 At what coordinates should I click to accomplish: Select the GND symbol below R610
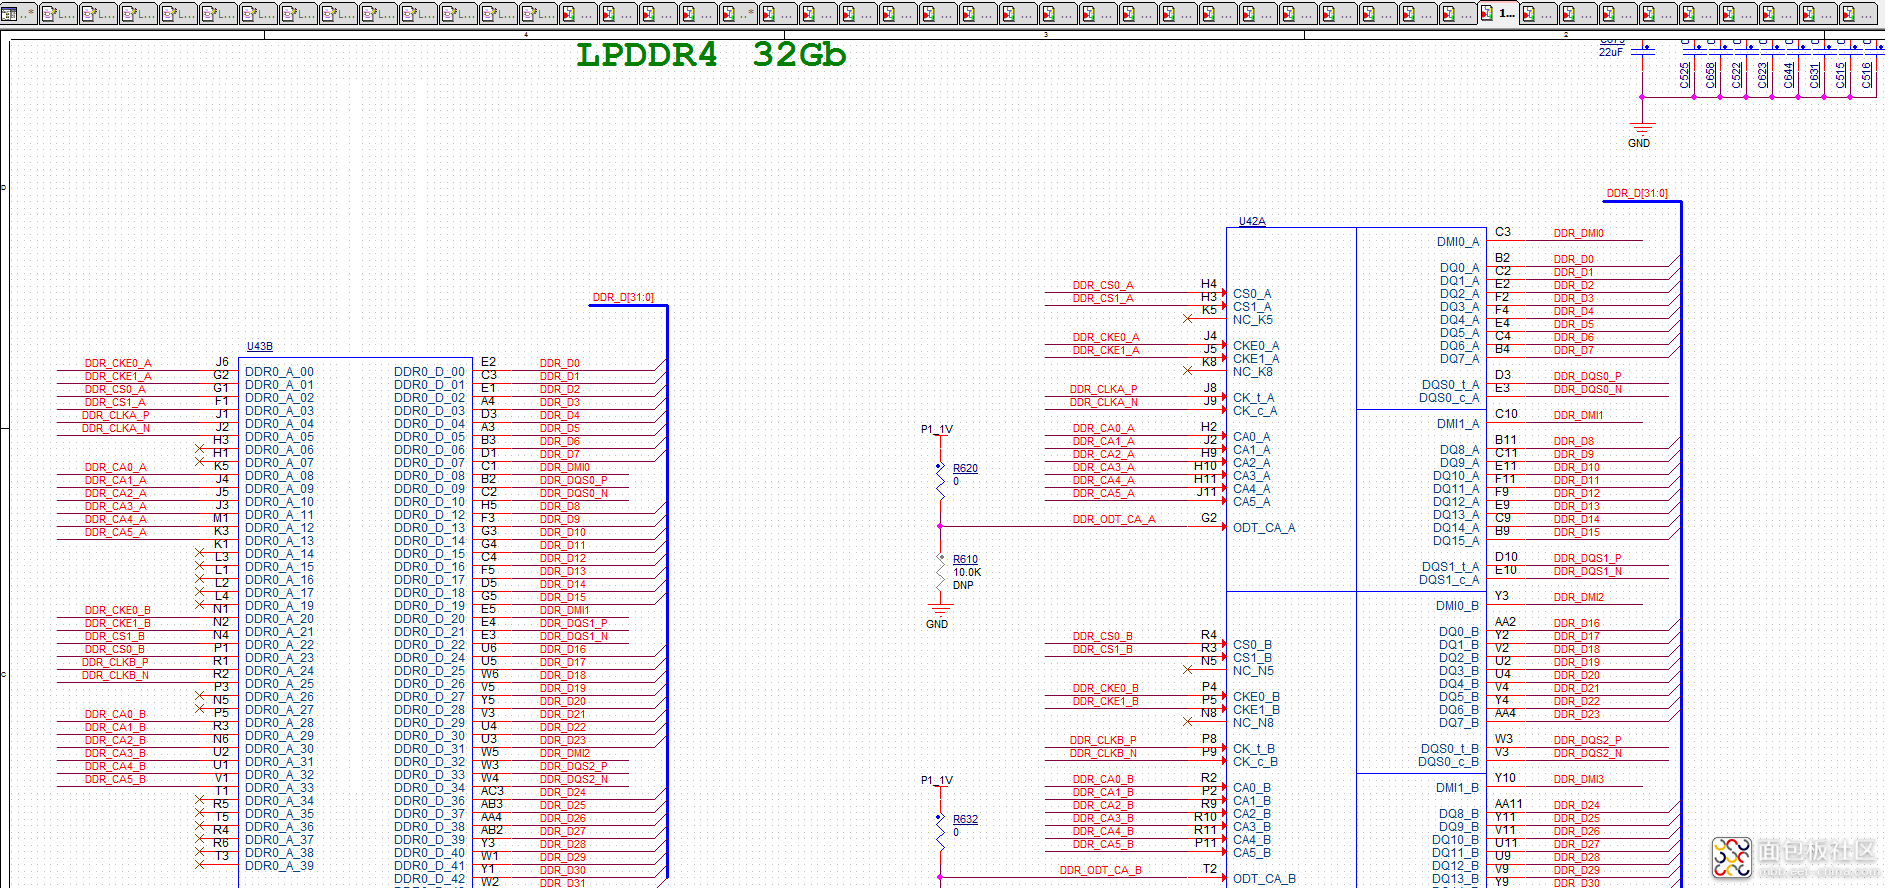coord(939,614)
